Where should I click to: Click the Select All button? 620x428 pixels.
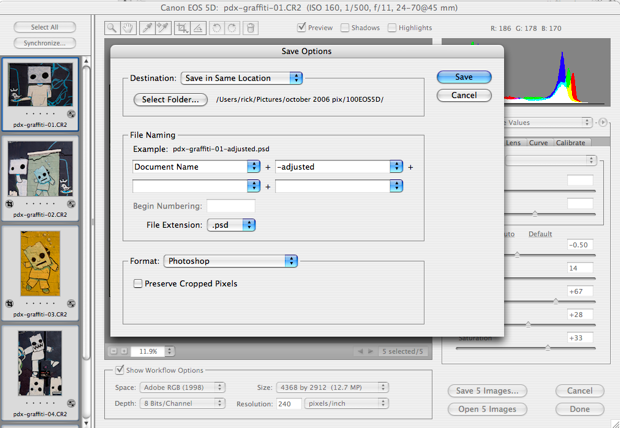tap(45, 27)
